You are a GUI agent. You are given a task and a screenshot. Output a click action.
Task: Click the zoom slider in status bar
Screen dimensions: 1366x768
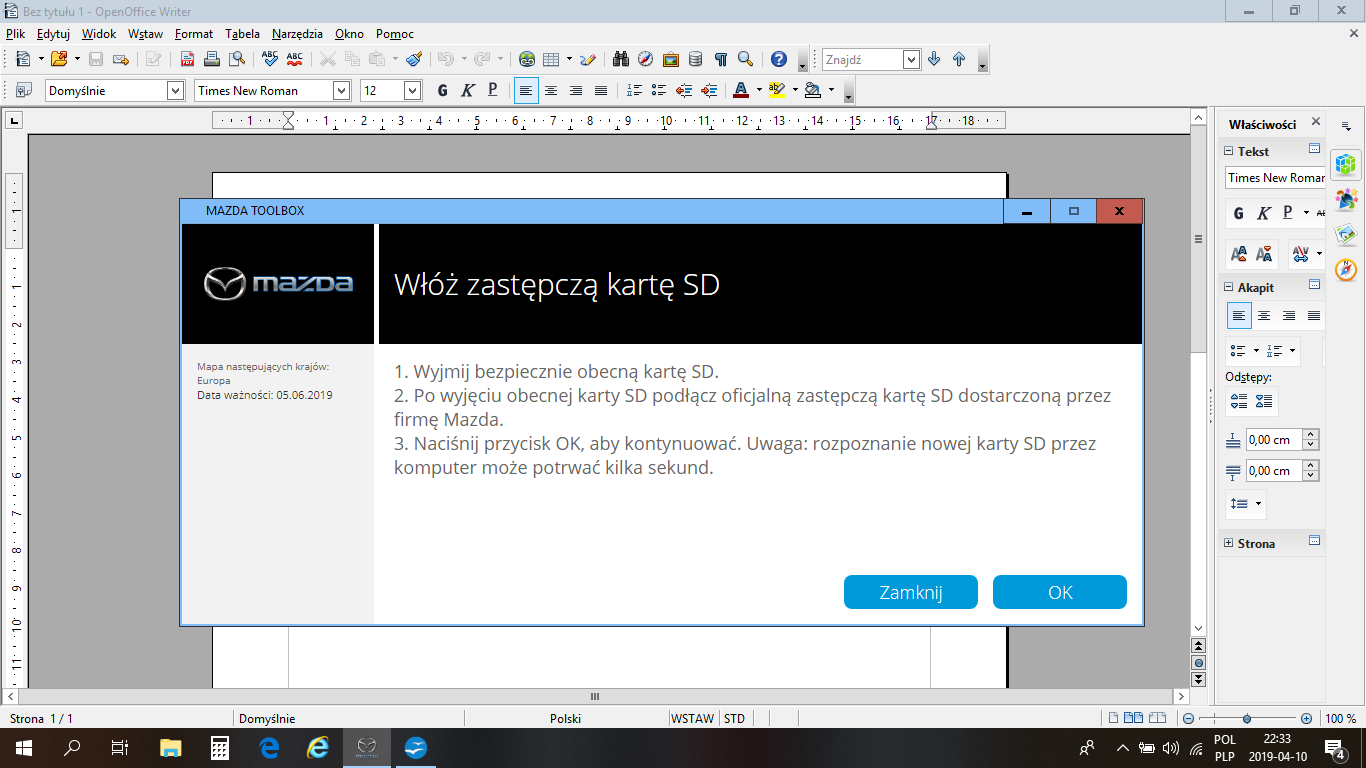[x=1246, y=719]
